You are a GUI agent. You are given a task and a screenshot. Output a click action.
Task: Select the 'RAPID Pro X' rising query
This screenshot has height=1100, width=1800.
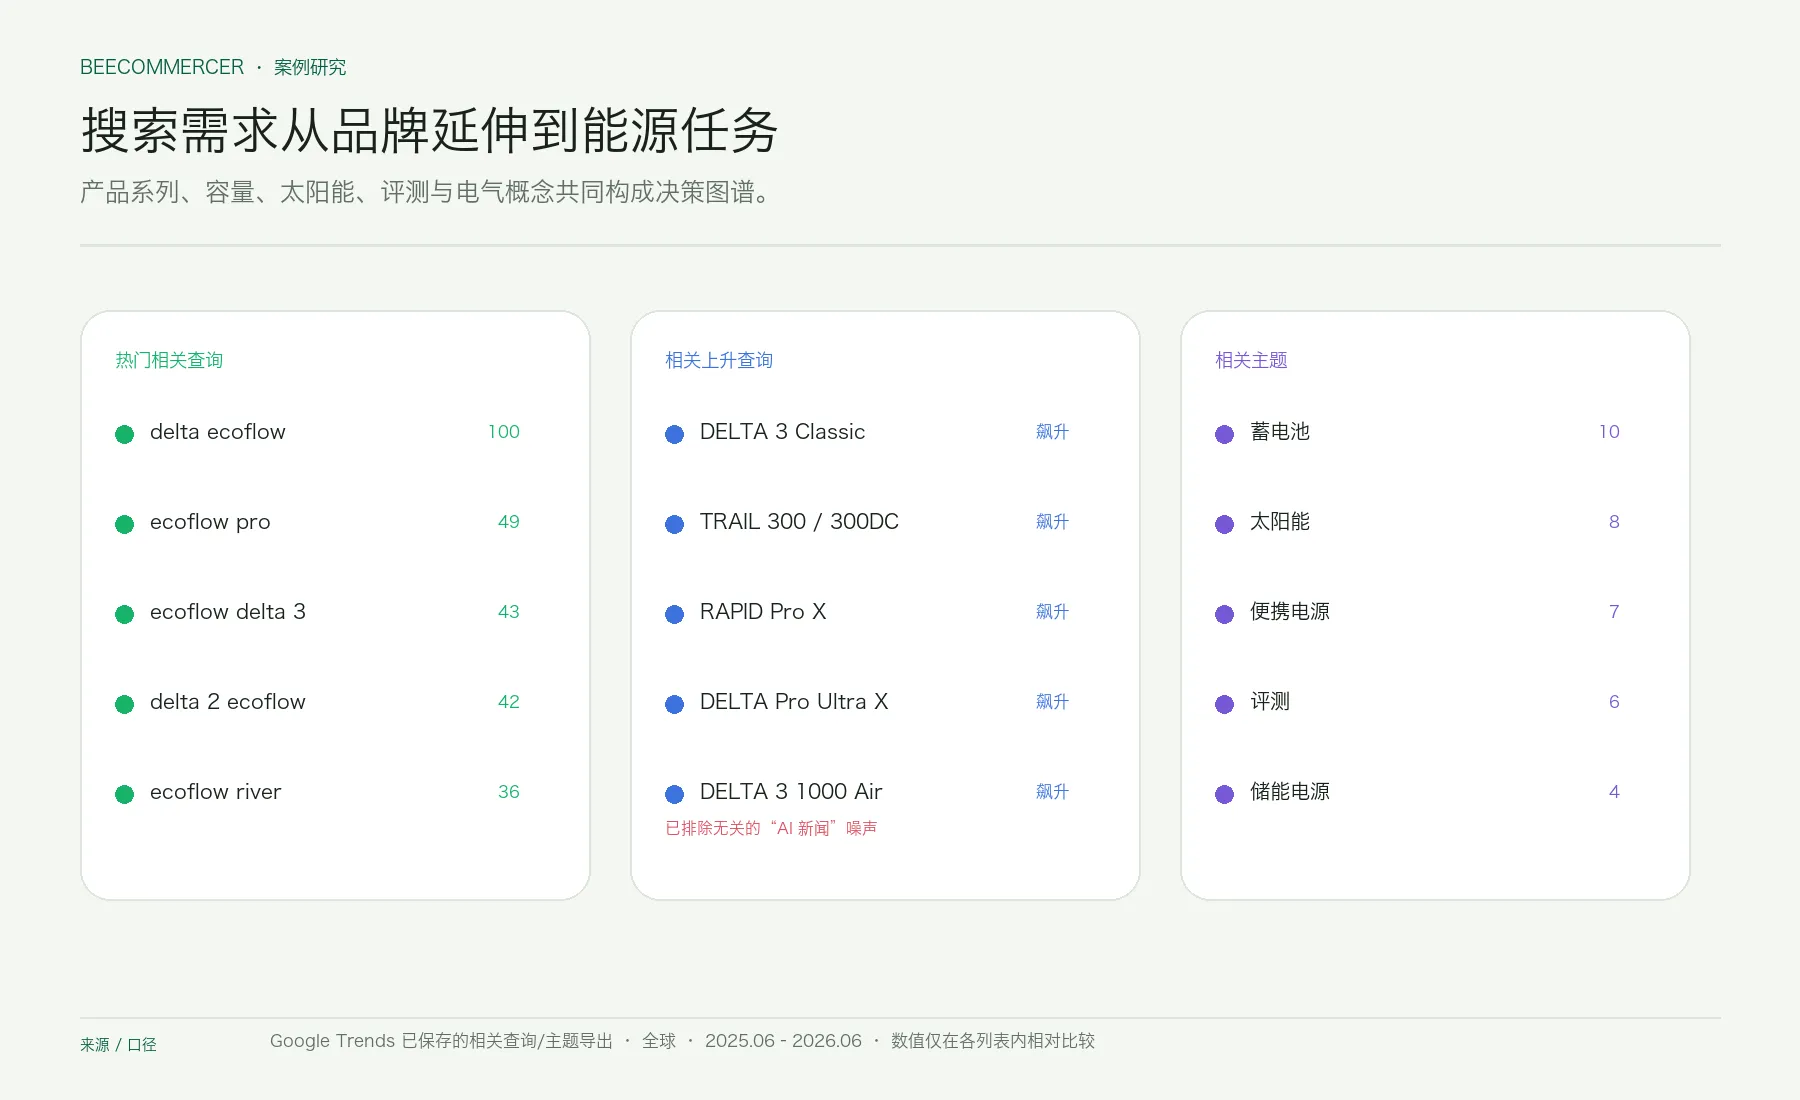tap(763, 612)
